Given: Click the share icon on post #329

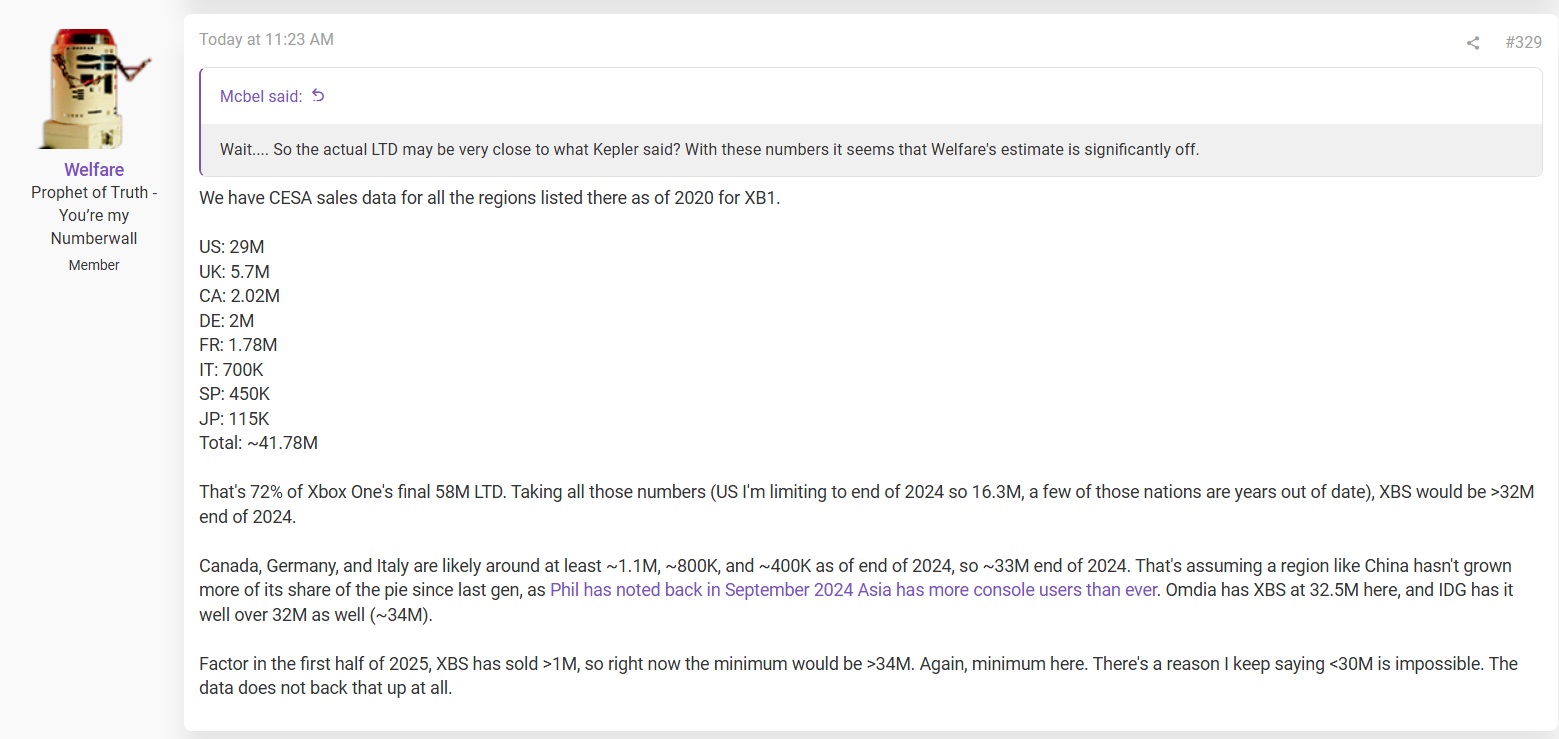Looking at the screenshot, I should tap(1472, 43).
